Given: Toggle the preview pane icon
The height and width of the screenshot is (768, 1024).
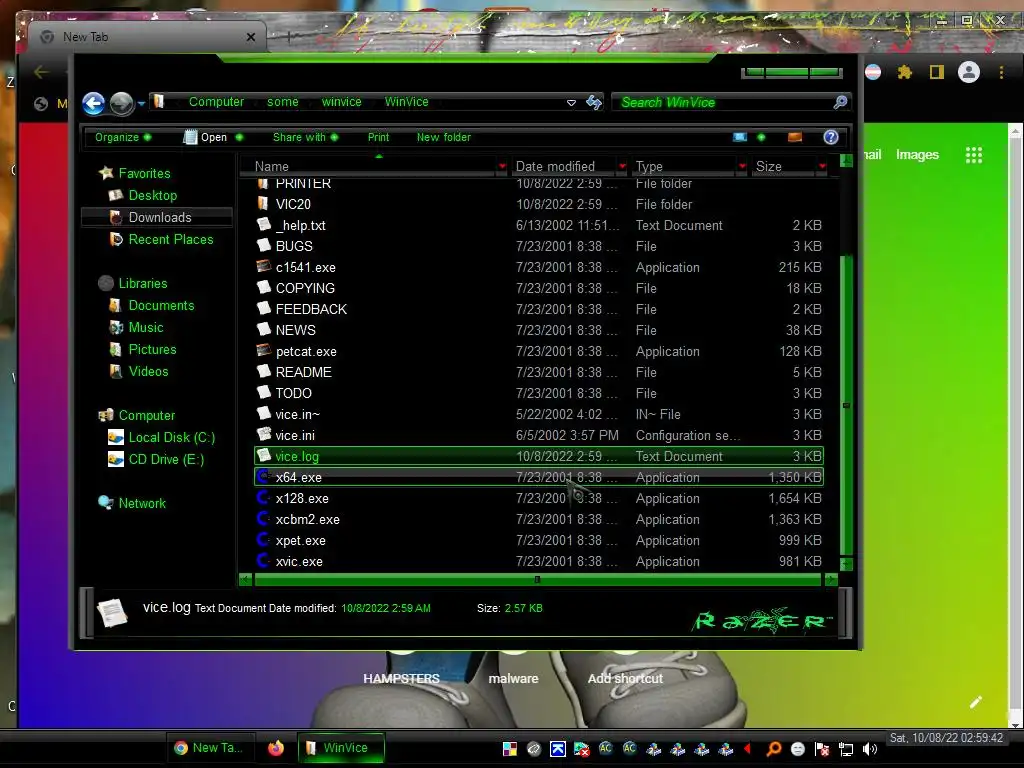Looking at the screenshot, I should (x=795, y=137).
